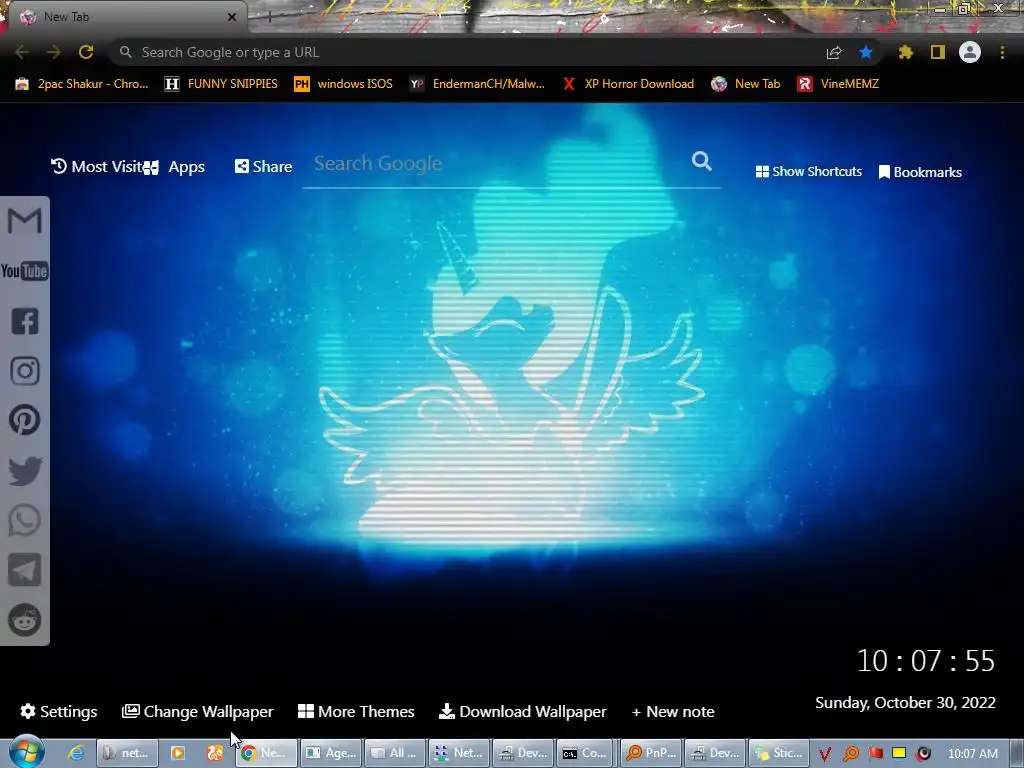
Task: Go forward using the browser forward arrow
Action: [54, 52]
